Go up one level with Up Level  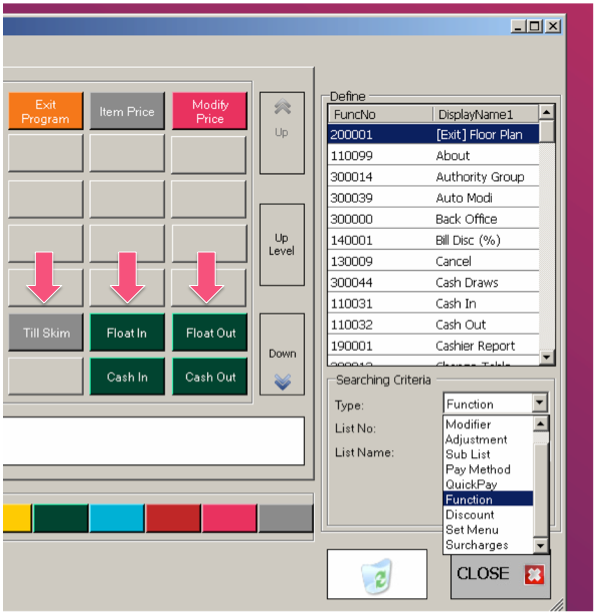[282, 244]
